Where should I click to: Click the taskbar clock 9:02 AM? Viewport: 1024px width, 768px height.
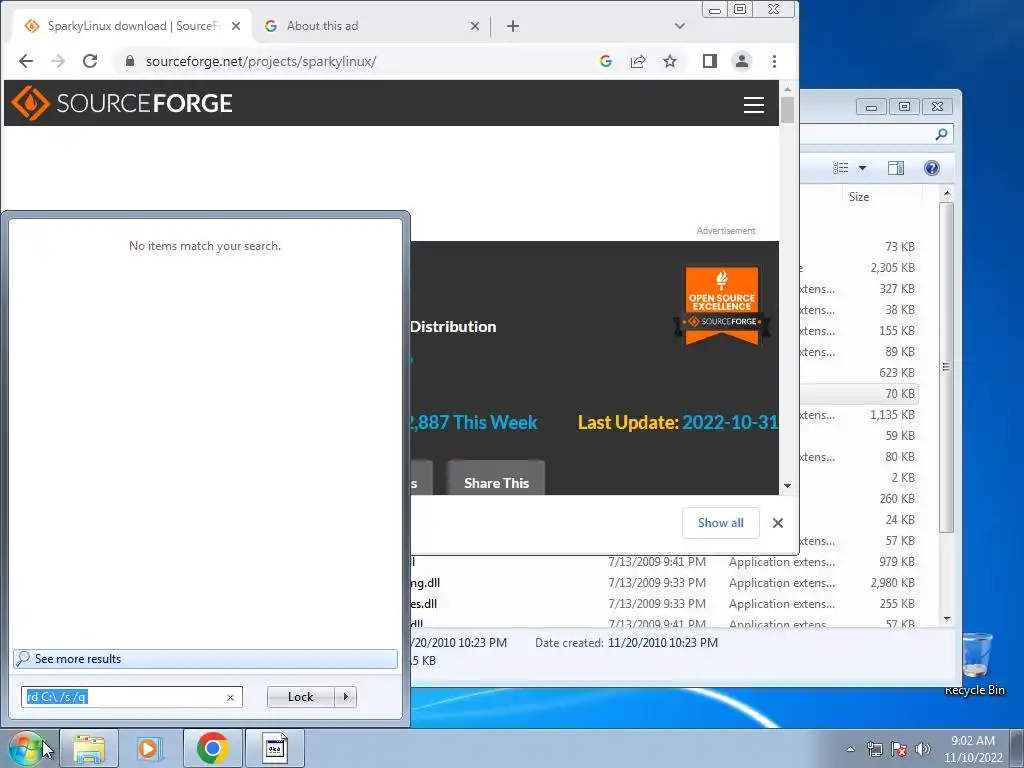[x=972, y=741]
